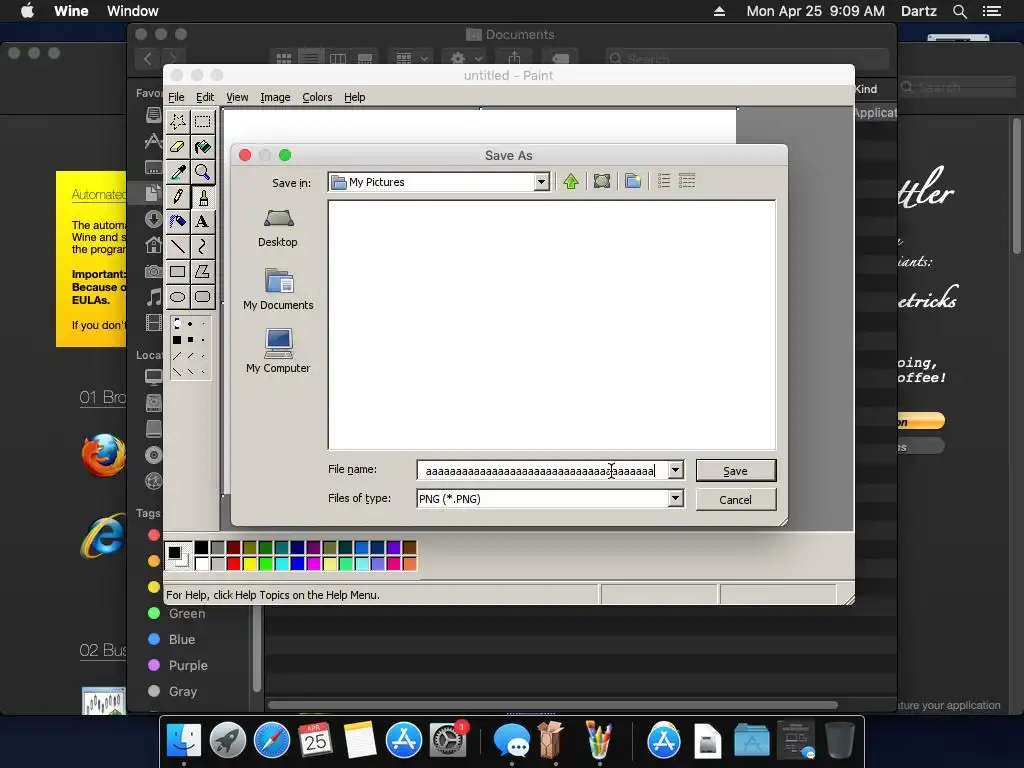The image size is (1024, 768).
Task: Open the Wine menu in macOS menu bar
Action: 71,11
